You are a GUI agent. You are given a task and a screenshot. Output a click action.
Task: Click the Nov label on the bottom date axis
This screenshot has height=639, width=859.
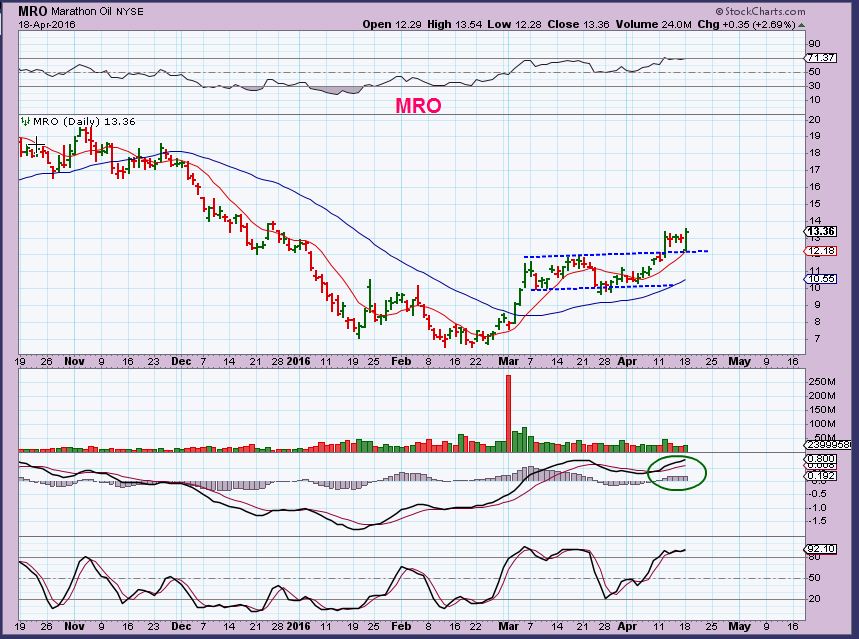75,626
